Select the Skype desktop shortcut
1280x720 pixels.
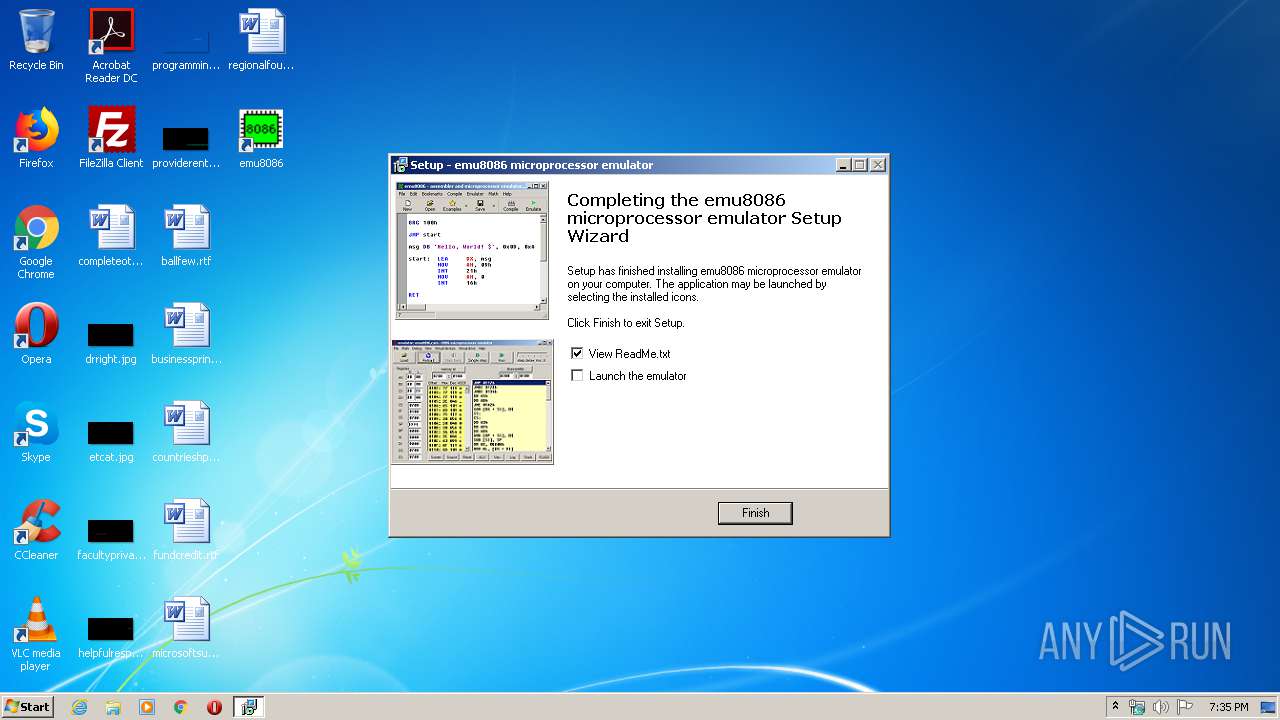point(36,432)
